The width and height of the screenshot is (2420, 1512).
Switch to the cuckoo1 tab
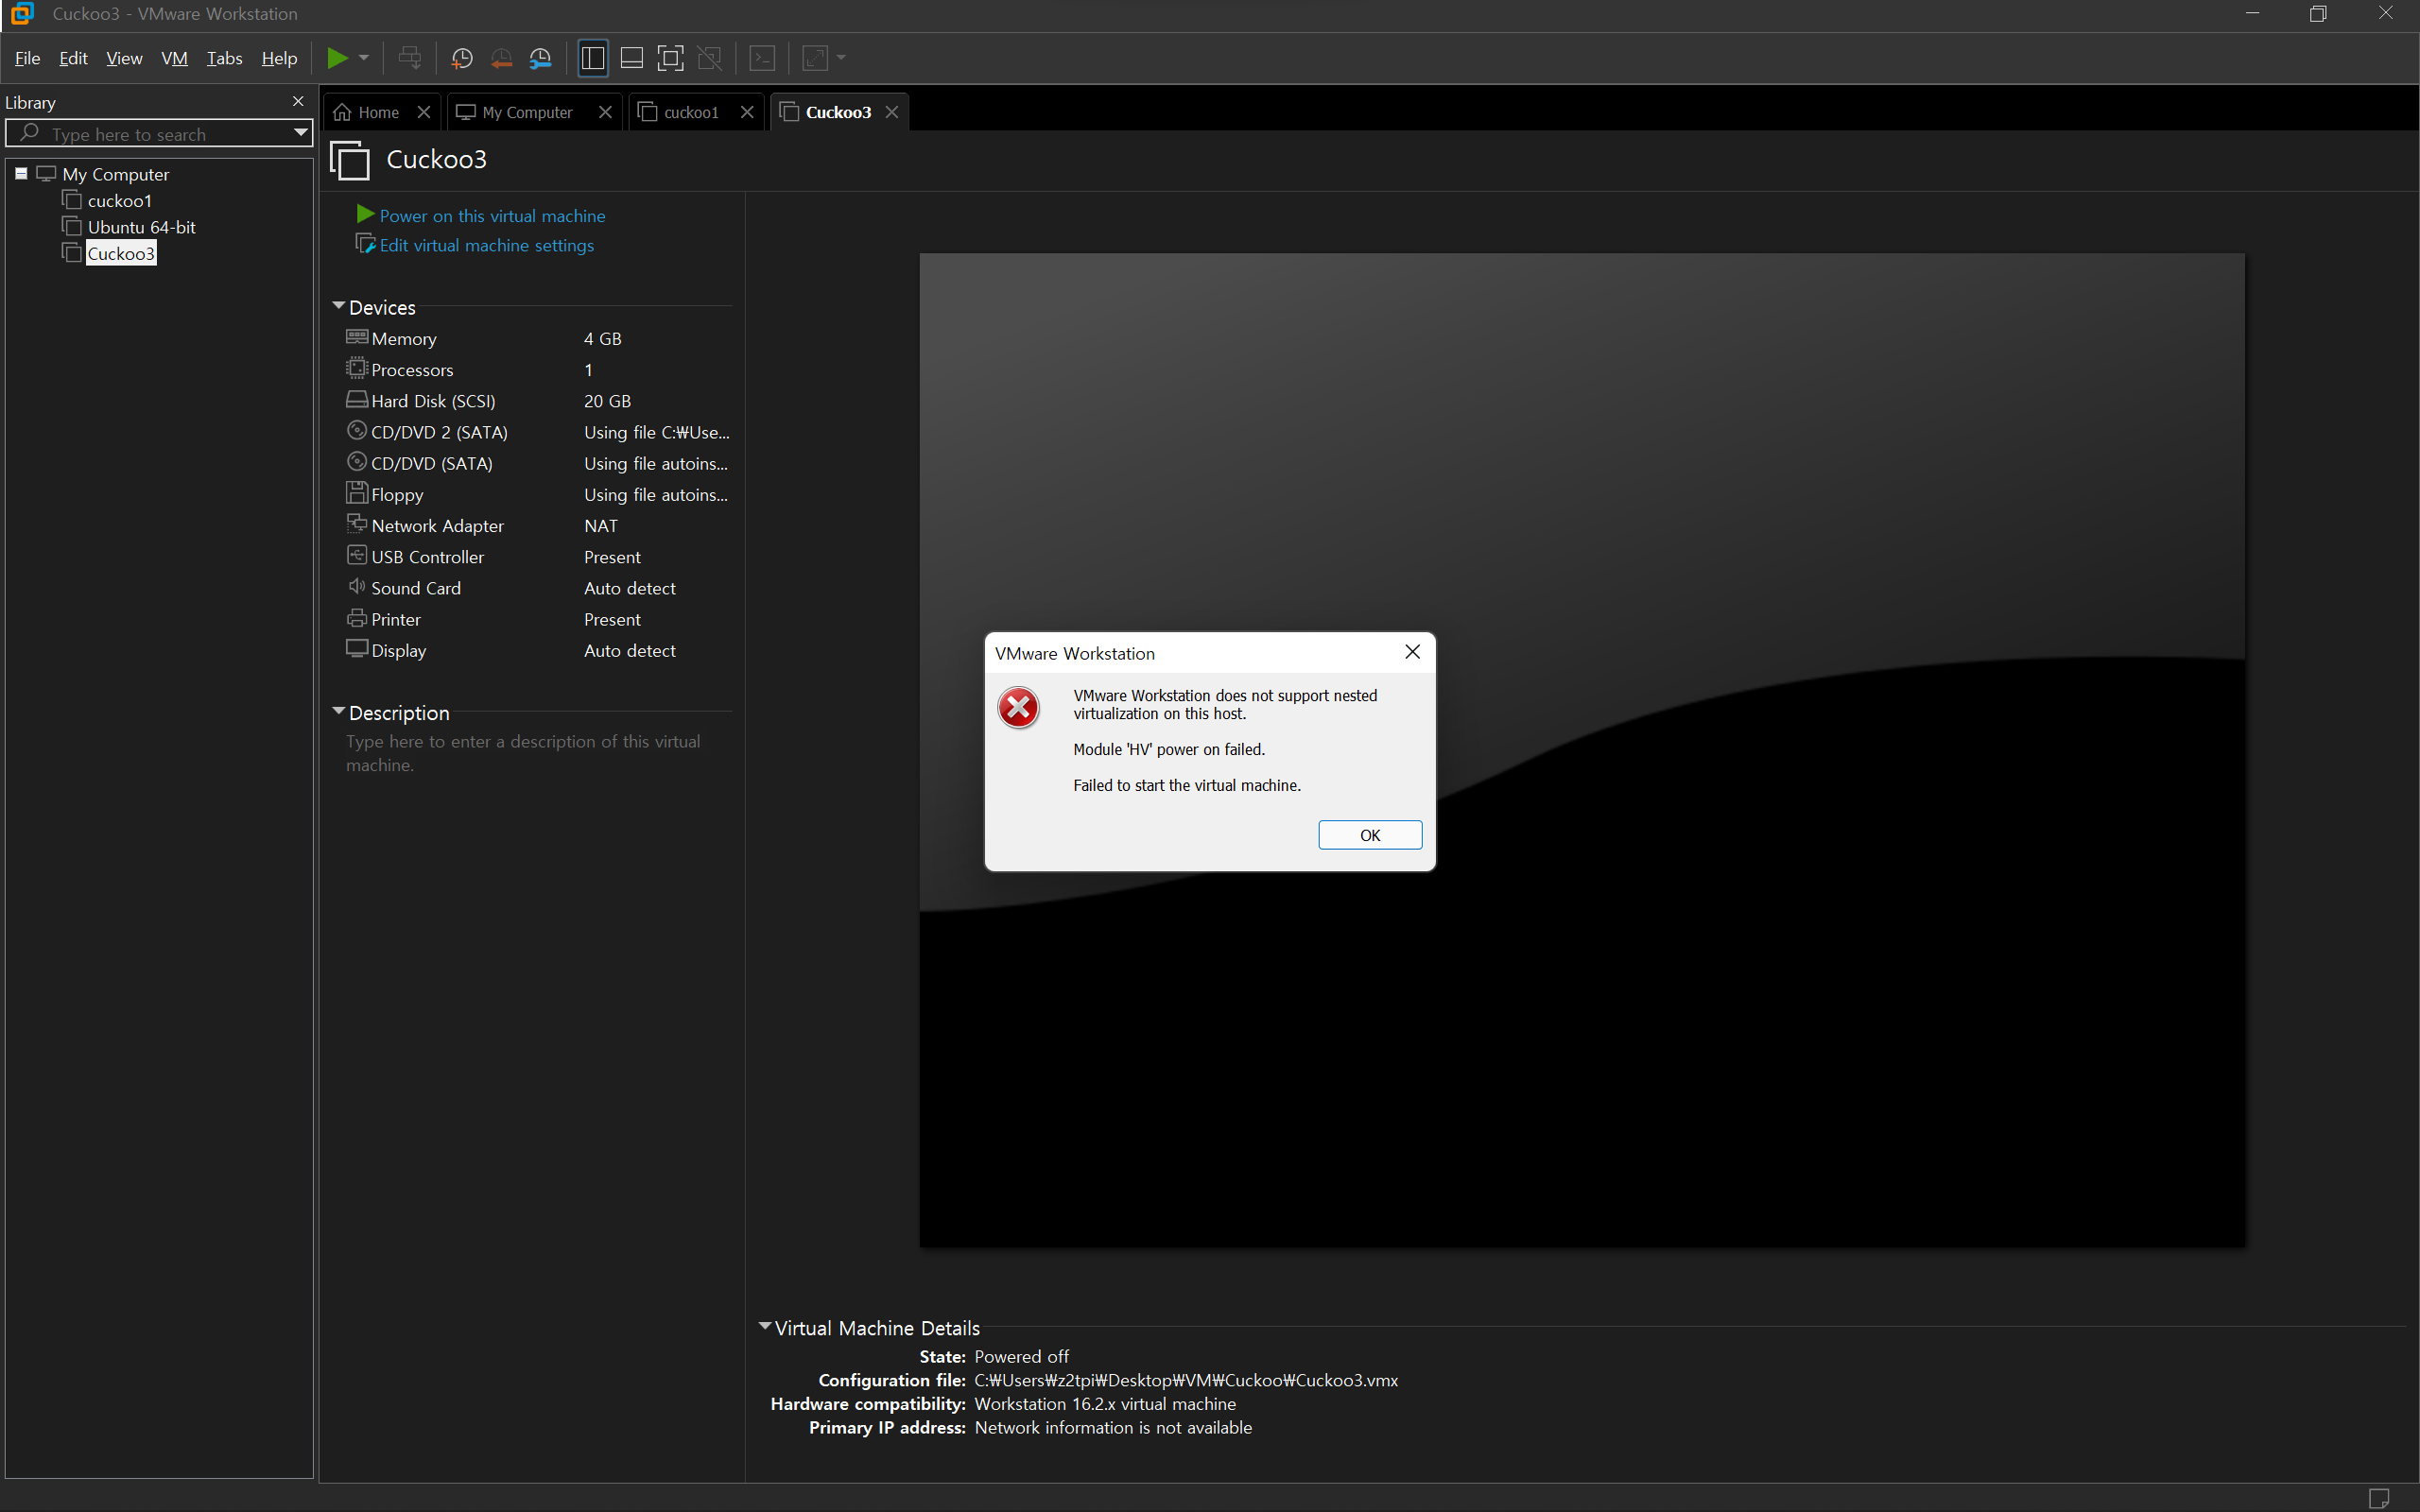click(690, 112)
